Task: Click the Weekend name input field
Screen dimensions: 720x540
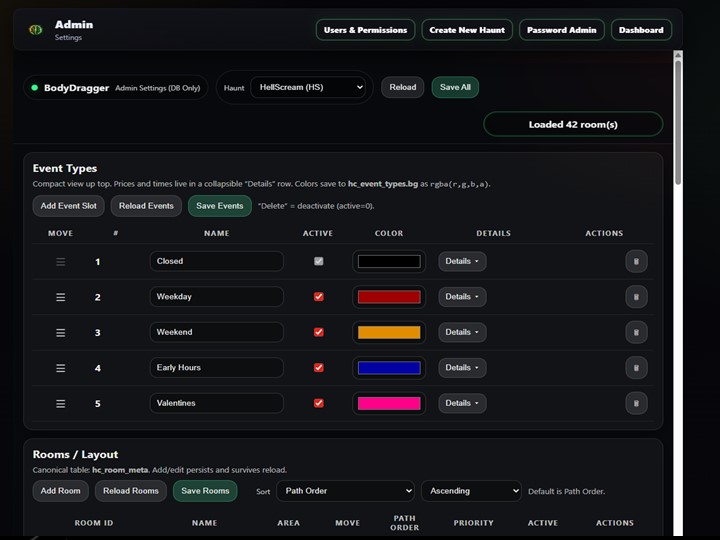Action: coord(216,332)
